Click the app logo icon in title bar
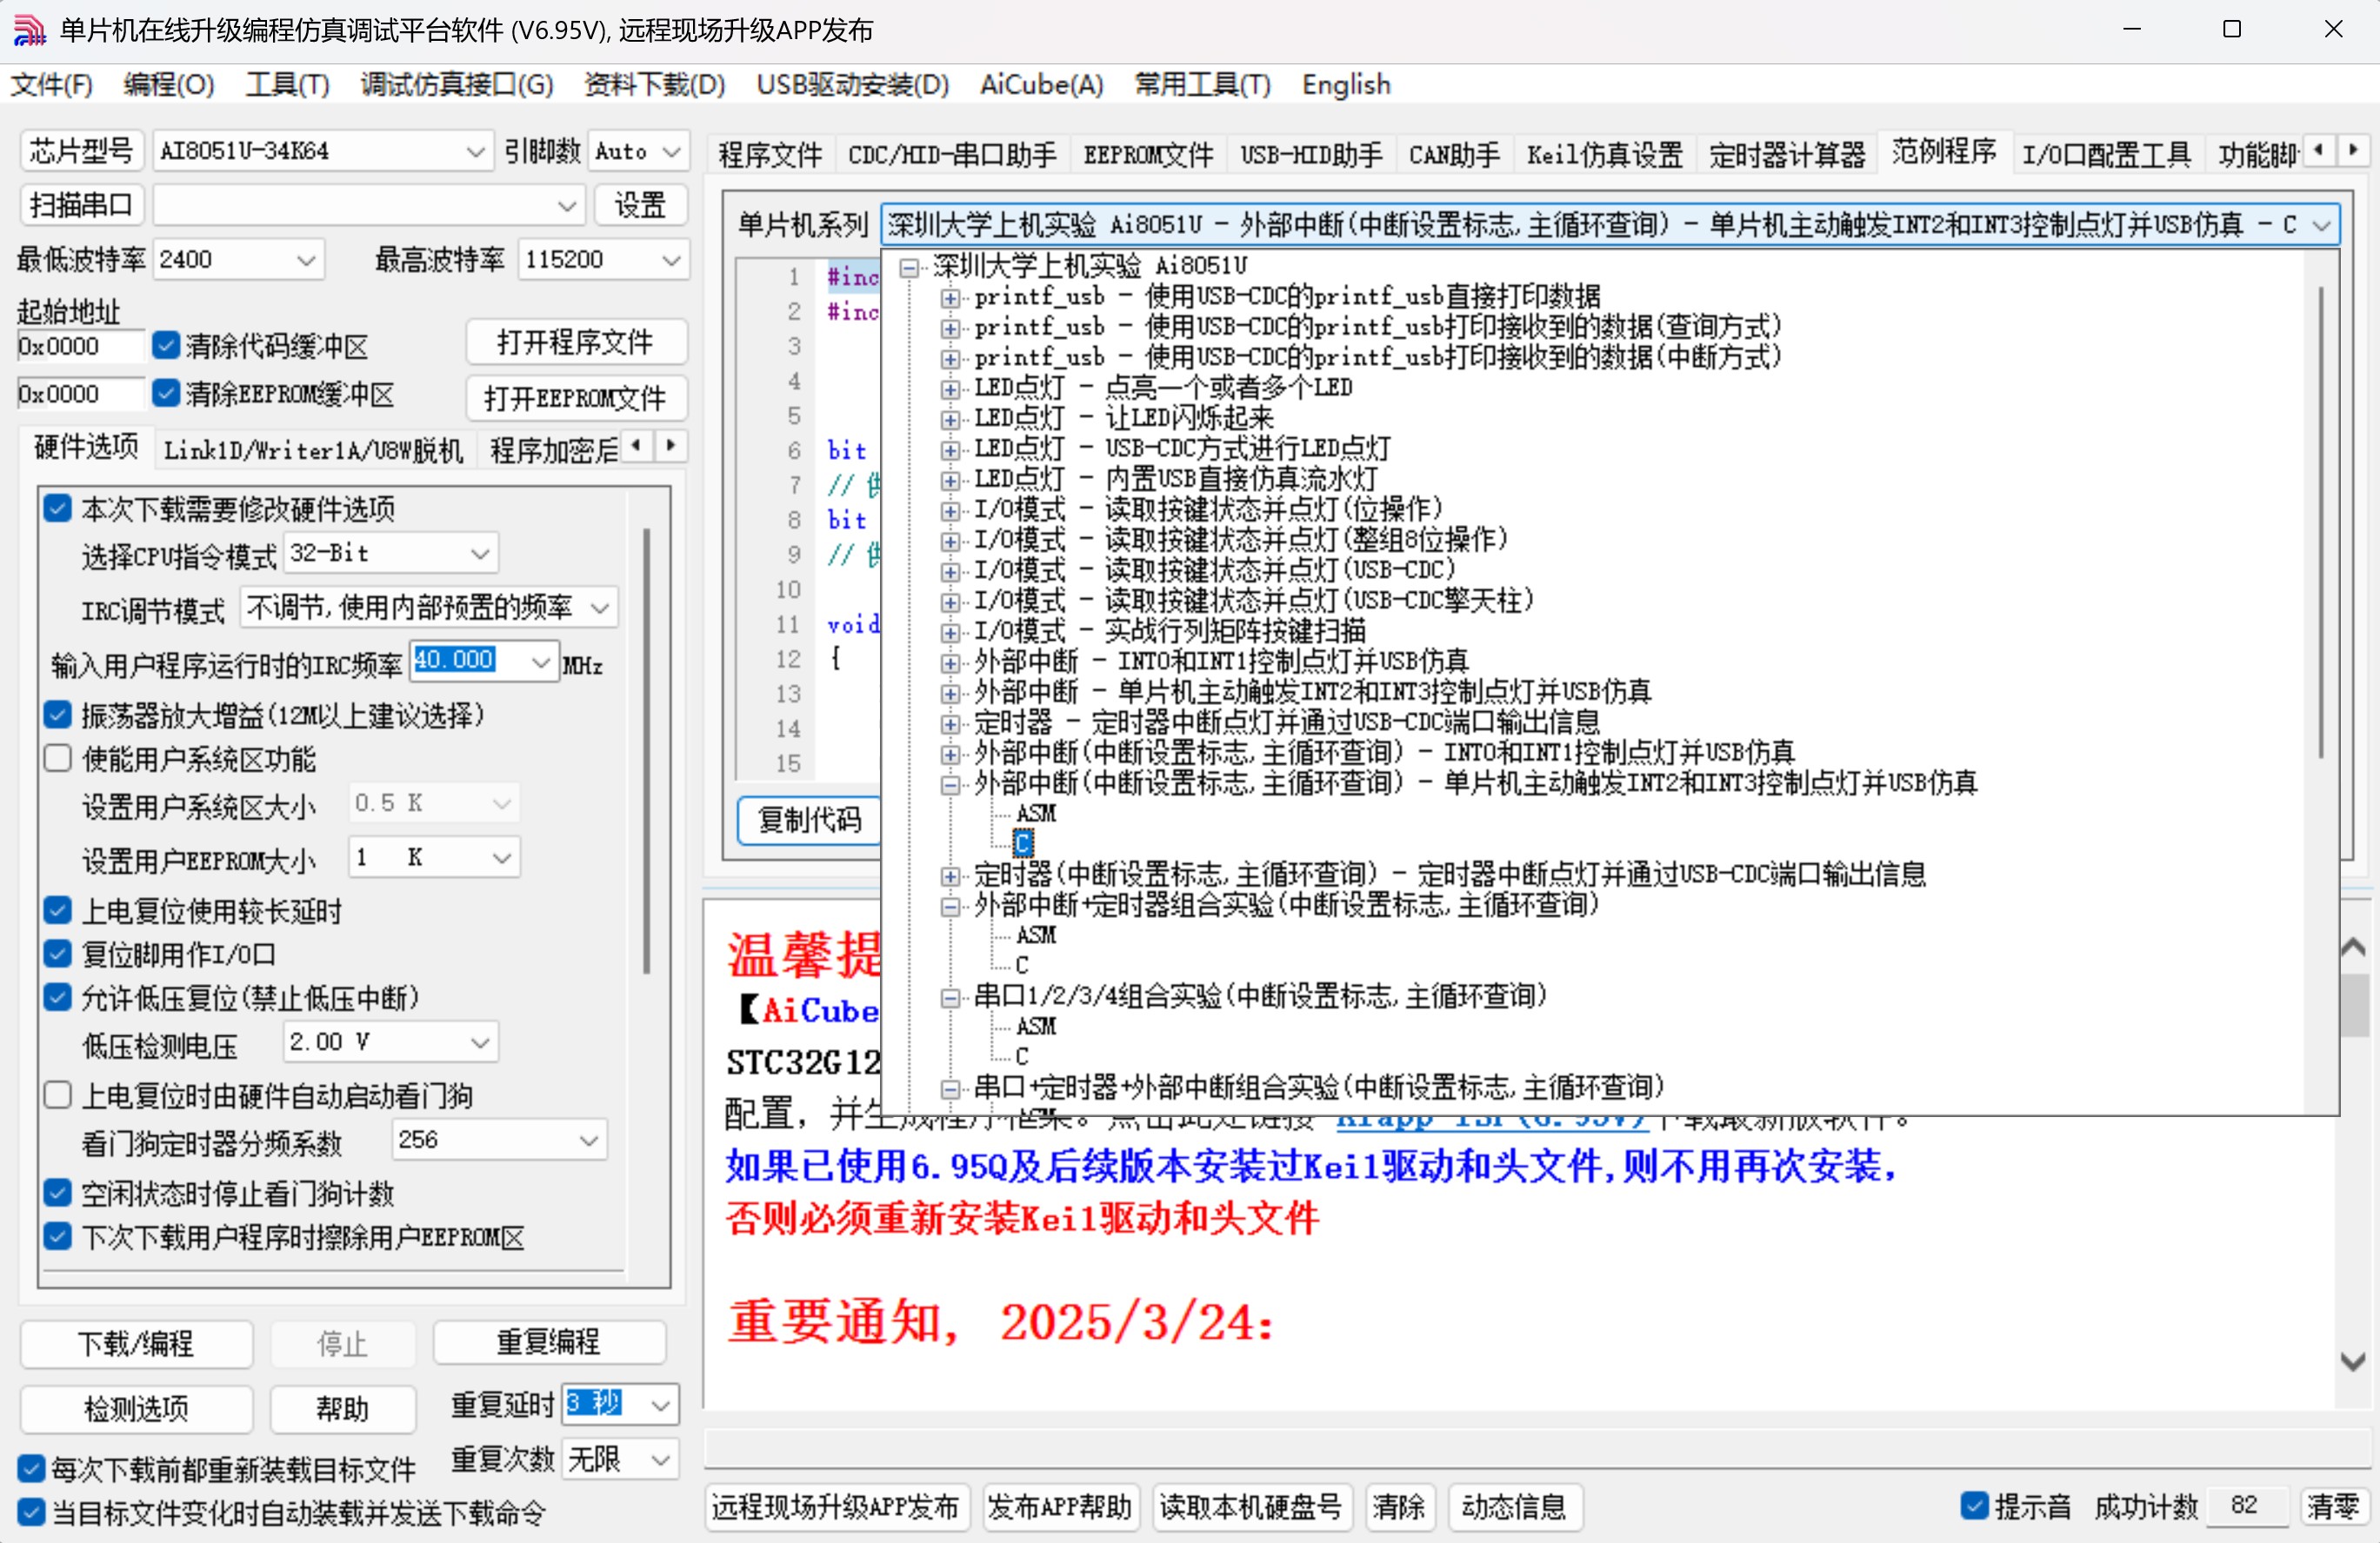The image size is (2380, 1543). pos(29,30)
